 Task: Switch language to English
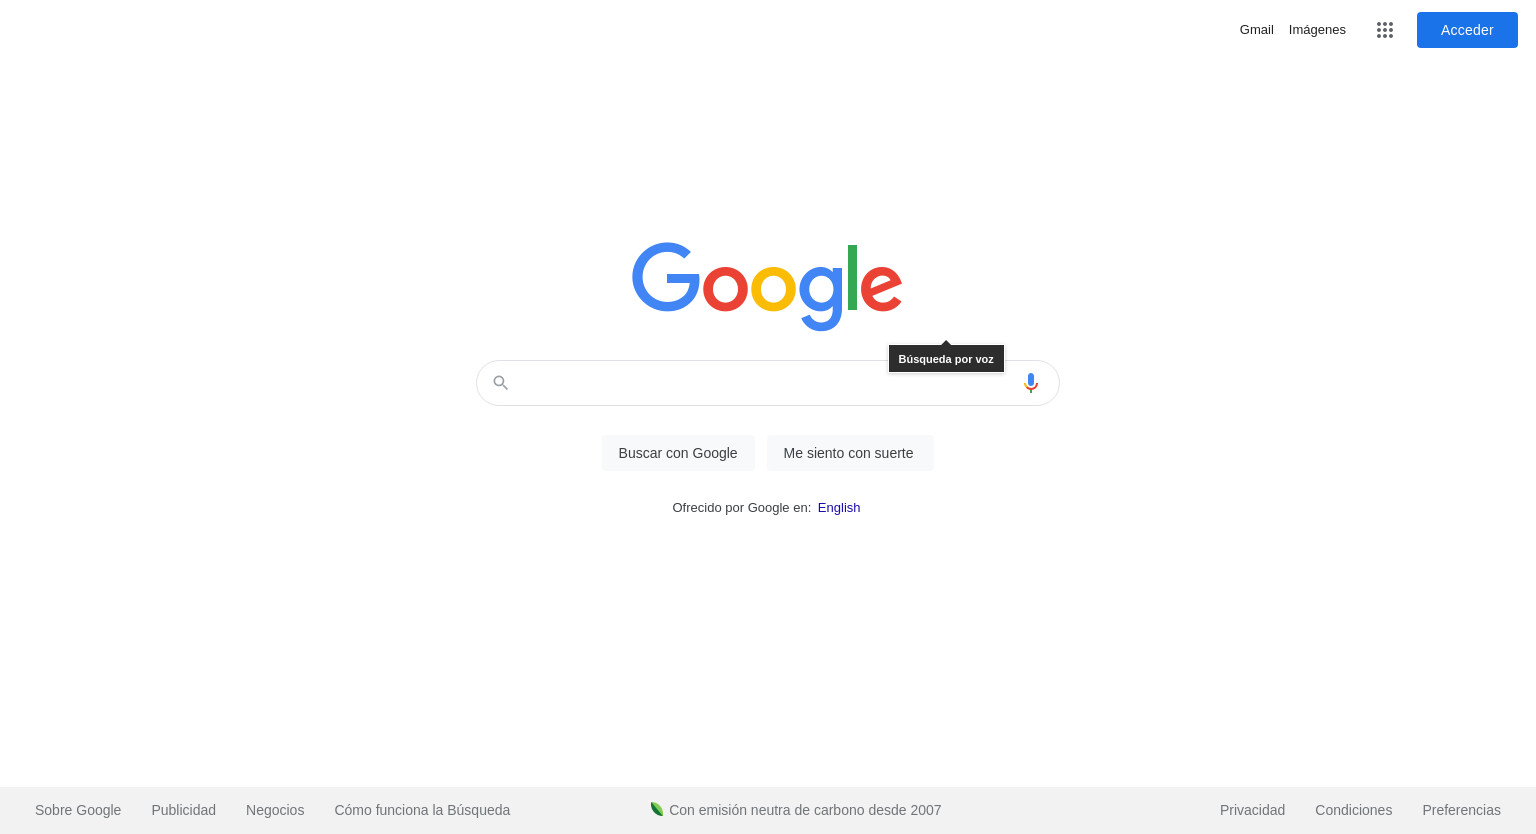839,508
